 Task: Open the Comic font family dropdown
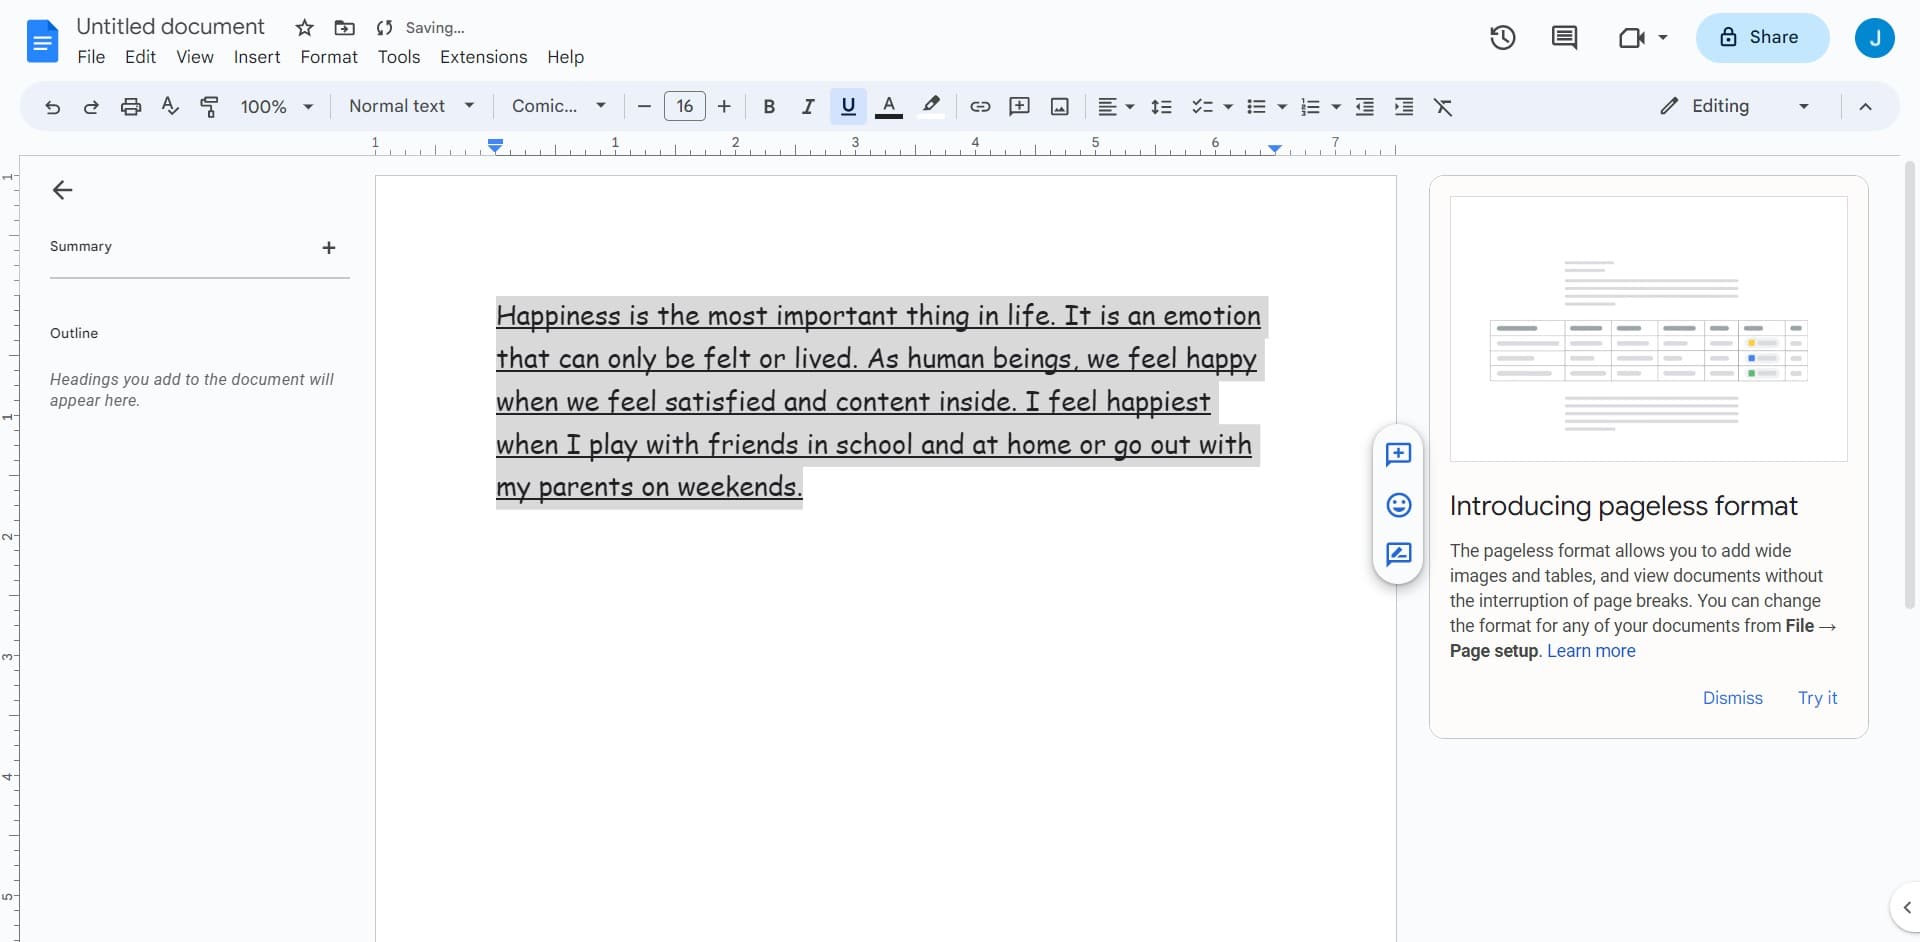click(558, 106)
